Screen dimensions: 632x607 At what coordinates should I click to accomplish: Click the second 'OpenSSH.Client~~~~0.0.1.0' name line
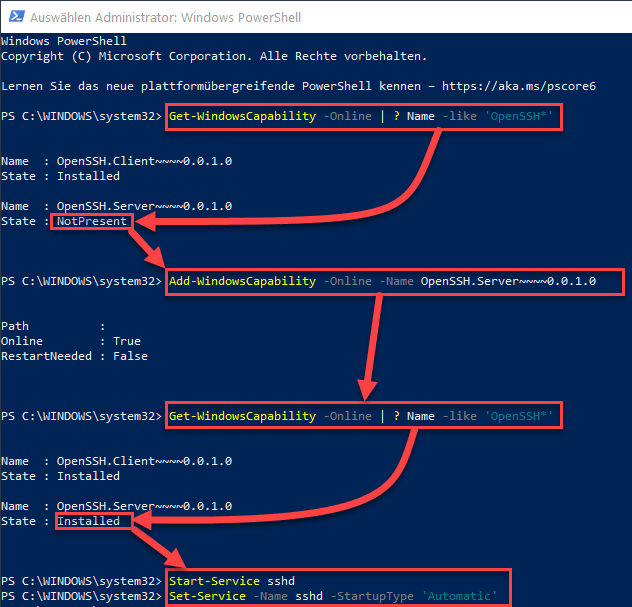(x=116, y=461)
